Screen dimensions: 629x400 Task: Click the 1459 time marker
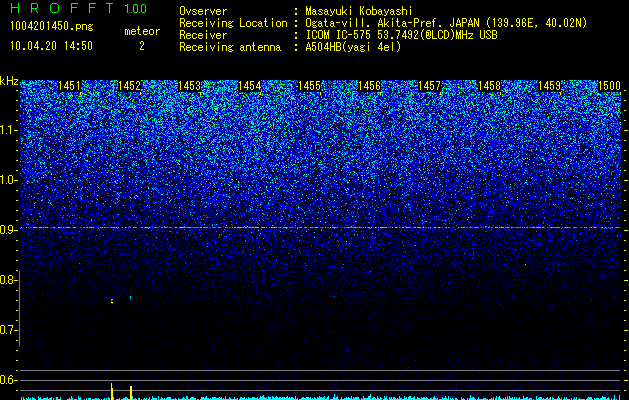[549, 86]
